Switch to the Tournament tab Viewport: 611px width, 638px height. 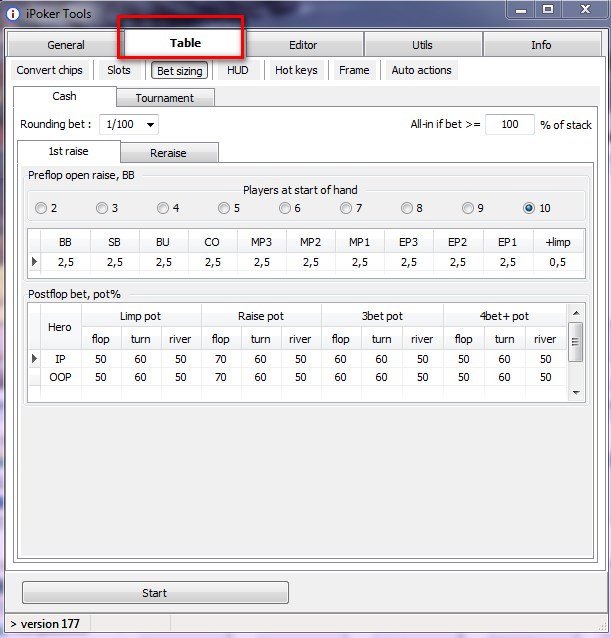[165, 98]
